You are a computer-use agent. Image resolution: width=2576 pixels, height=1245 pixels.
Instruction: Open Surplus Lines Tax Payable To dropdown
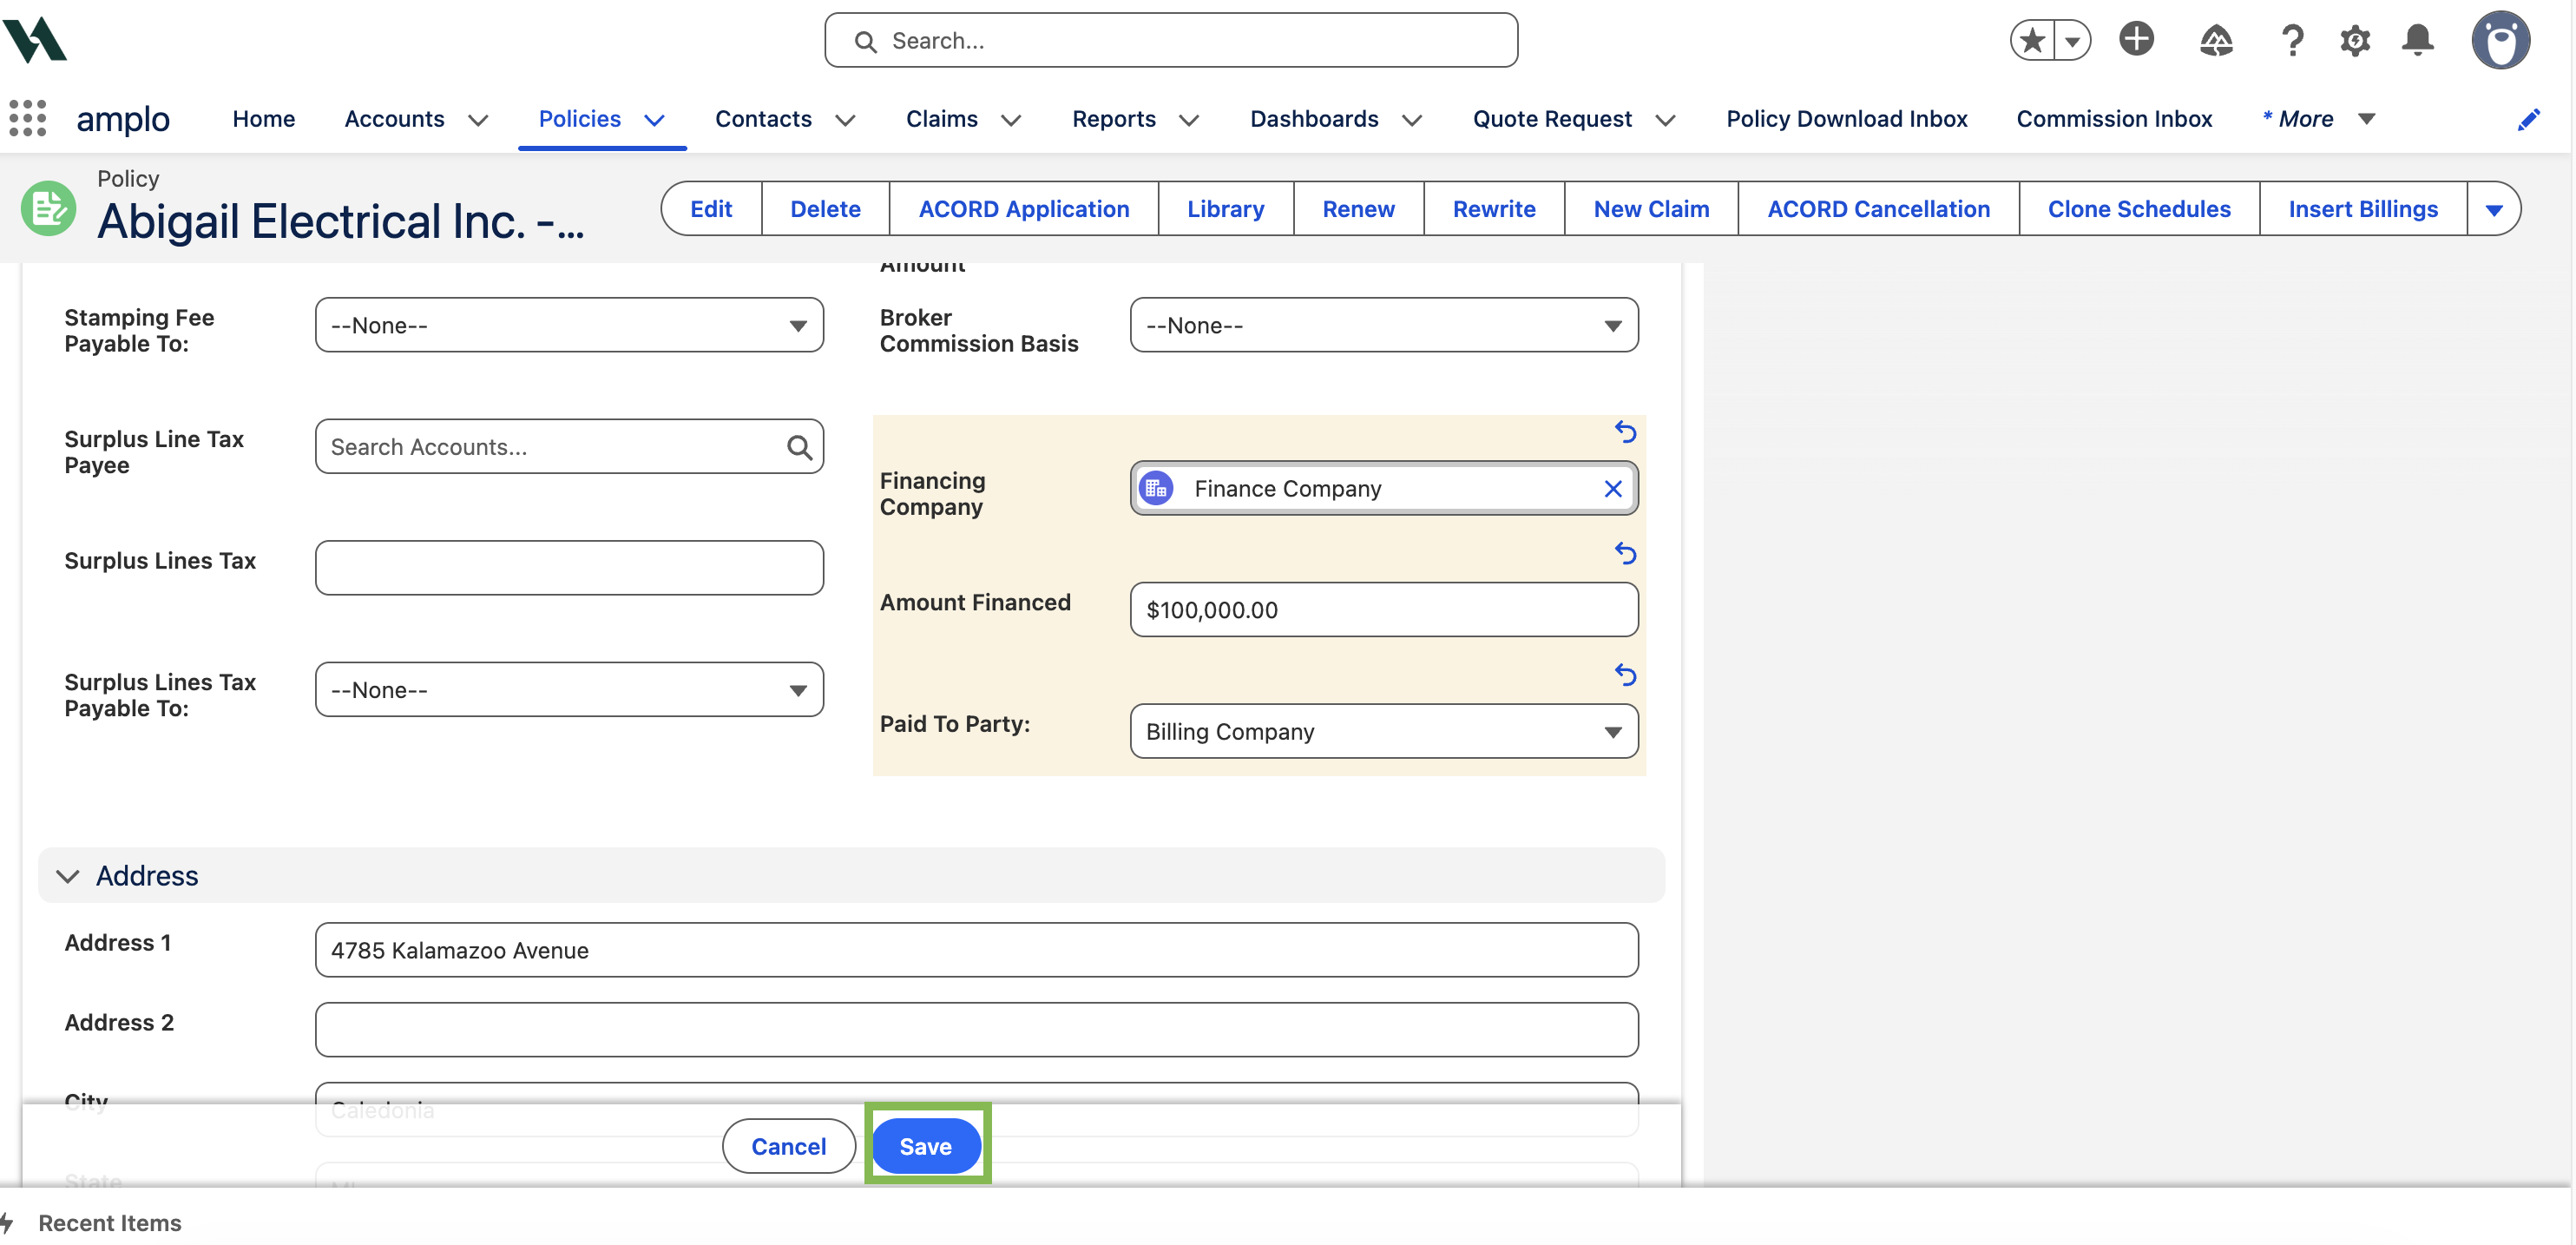[x=569, y=689]
